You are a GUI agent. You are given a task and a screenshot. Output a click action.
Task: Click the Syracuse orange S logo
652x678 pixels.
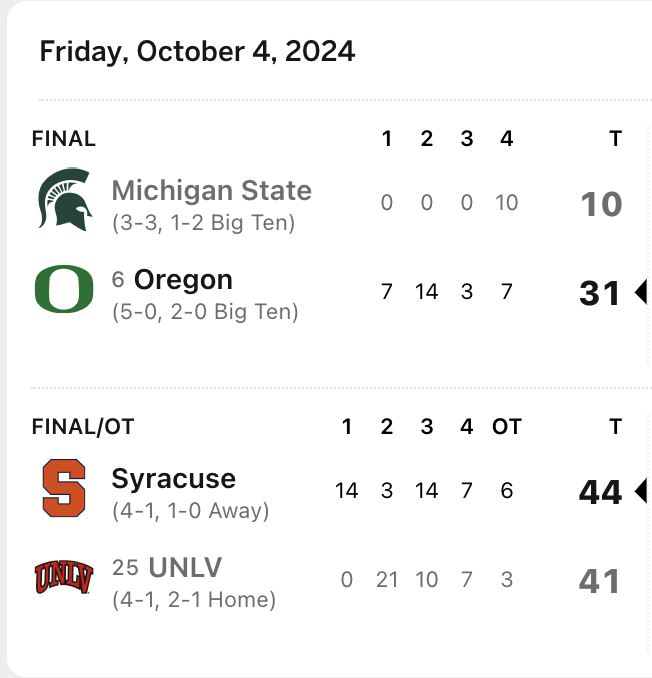[64, 488]
